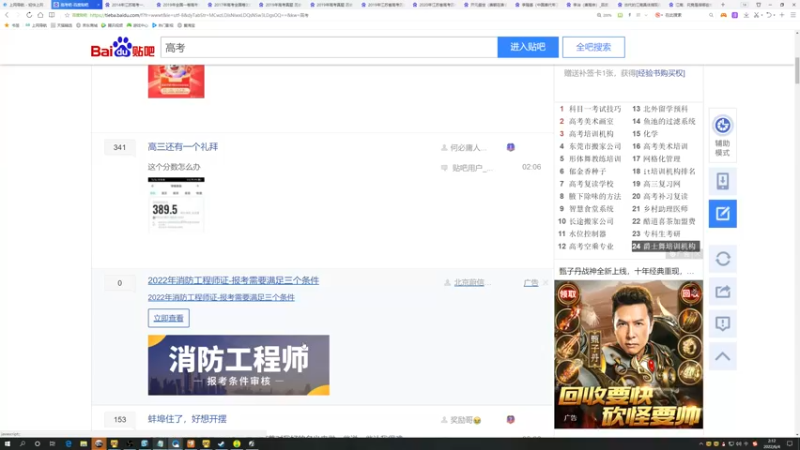Click the red thumbnail at top of feed

176,81
